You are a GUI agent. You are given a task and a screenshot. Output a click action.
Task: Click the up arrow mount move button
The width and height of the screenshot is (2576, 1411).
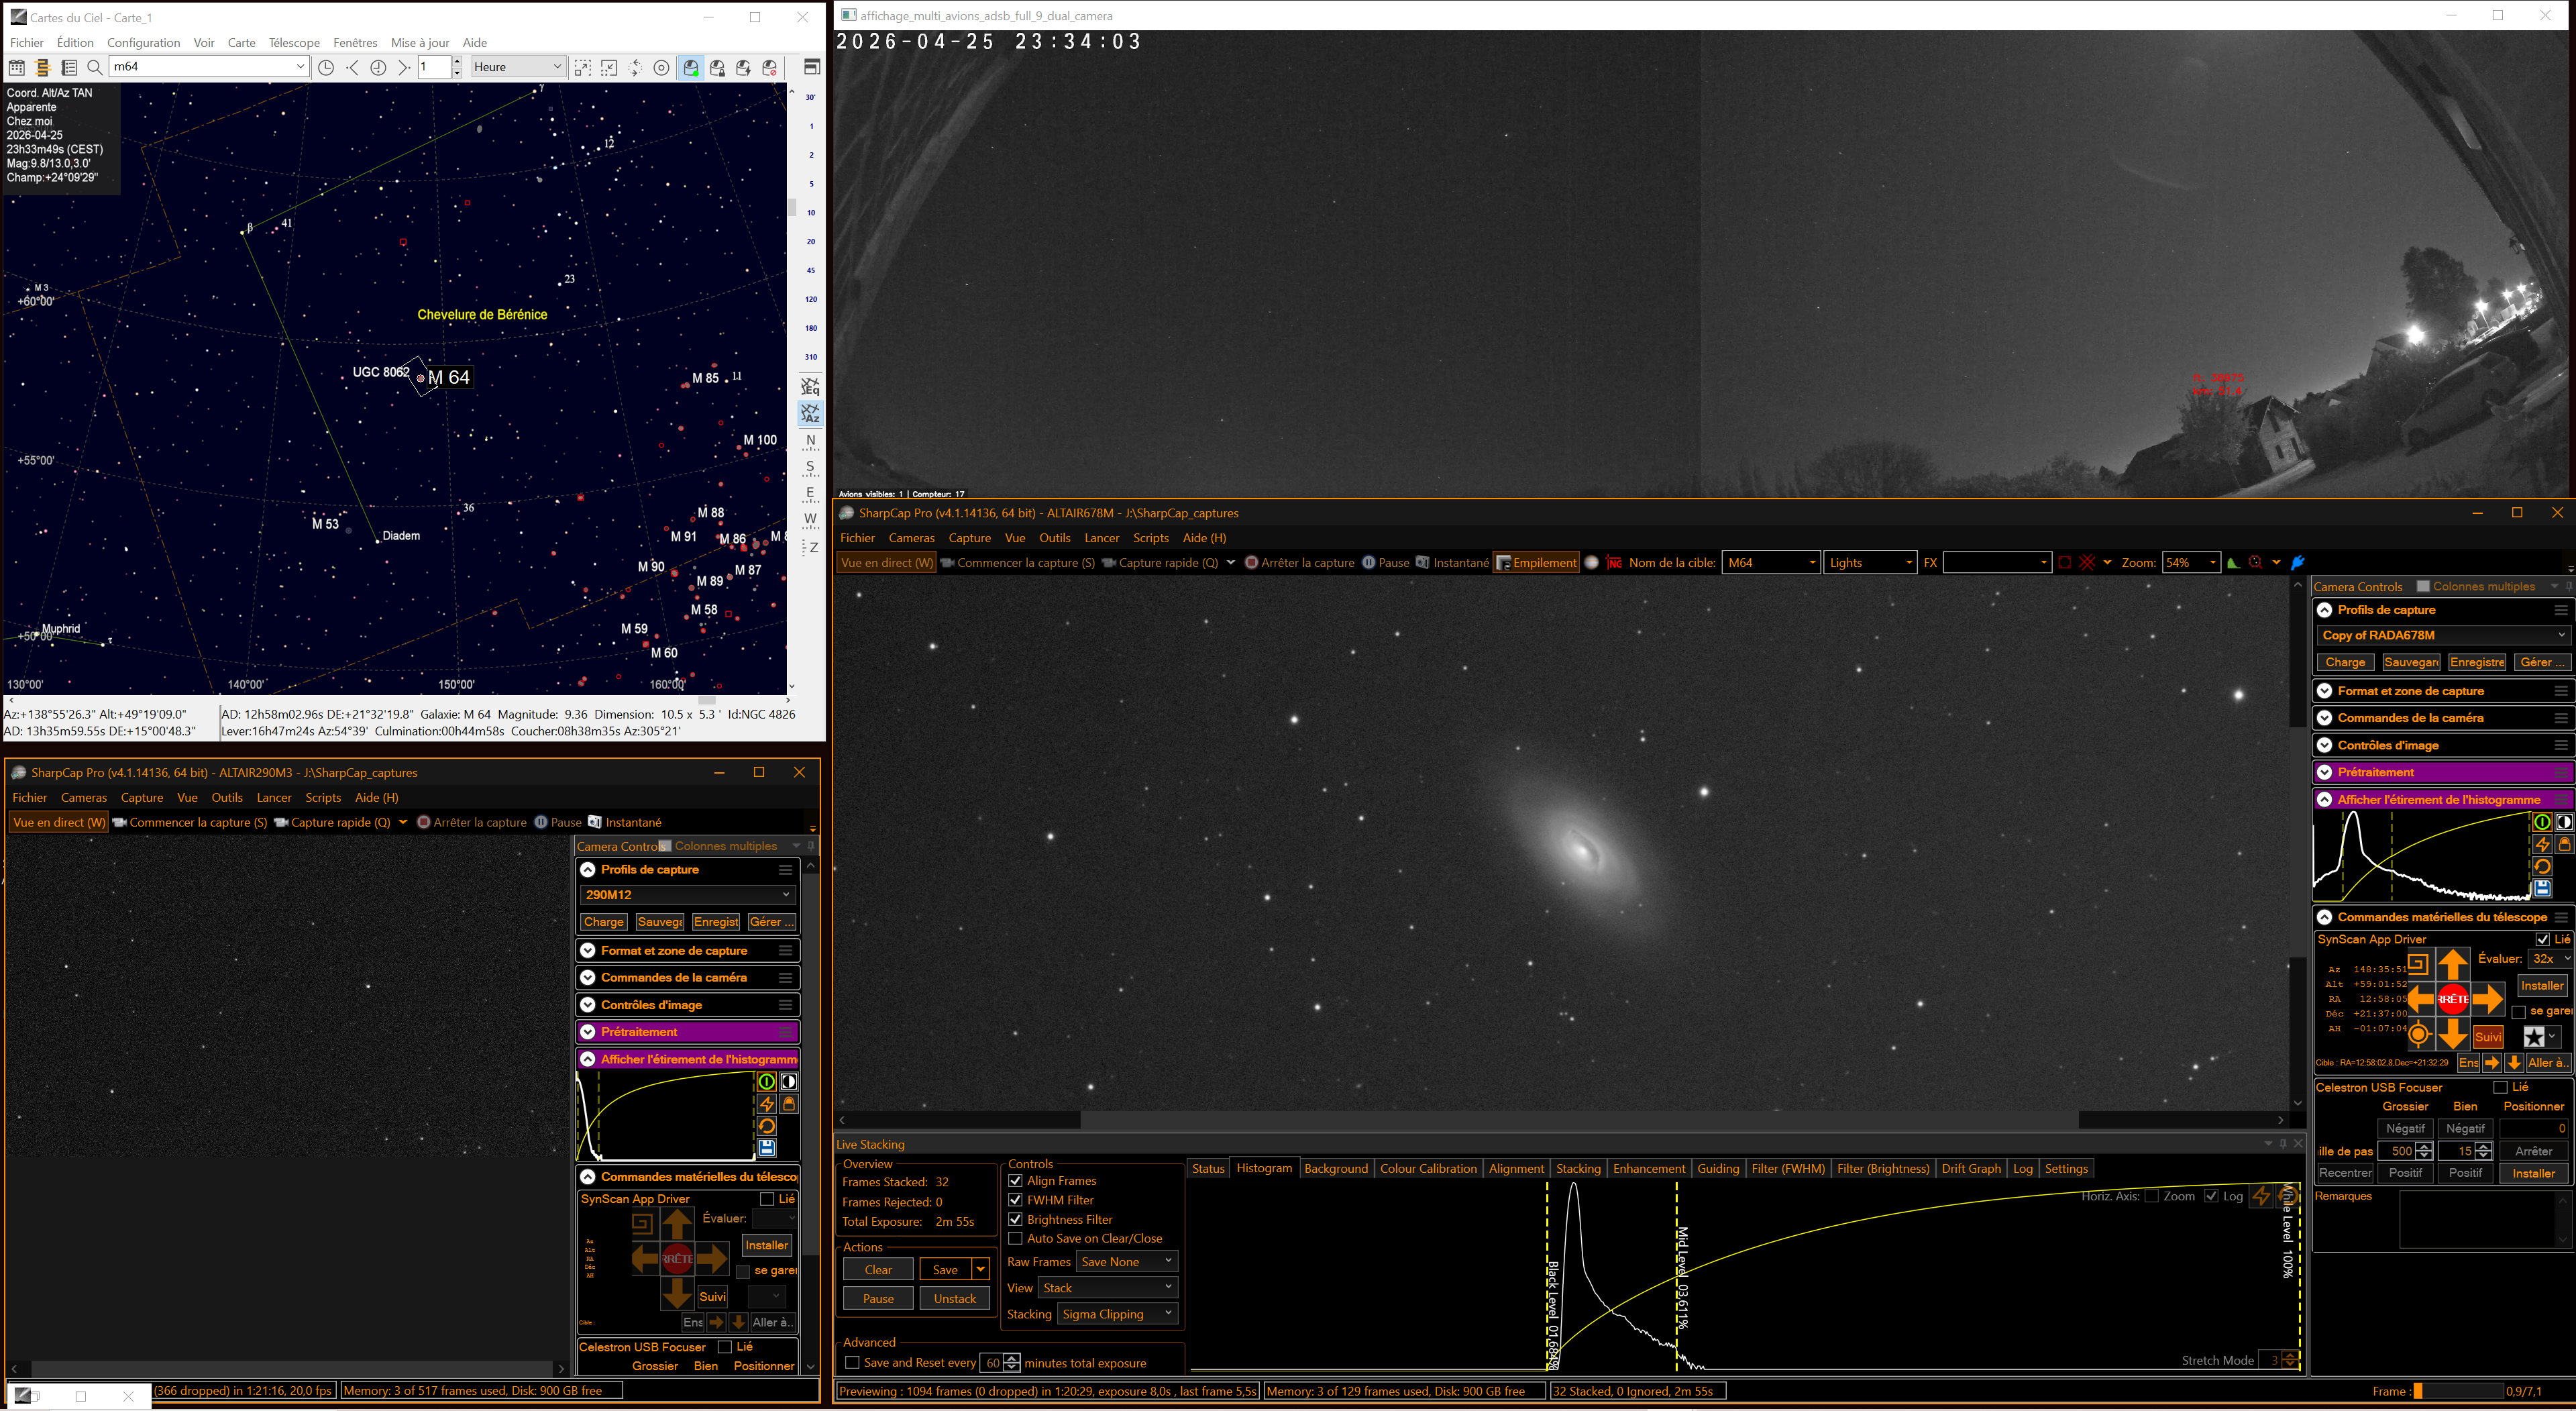[x=2452, y=965]
